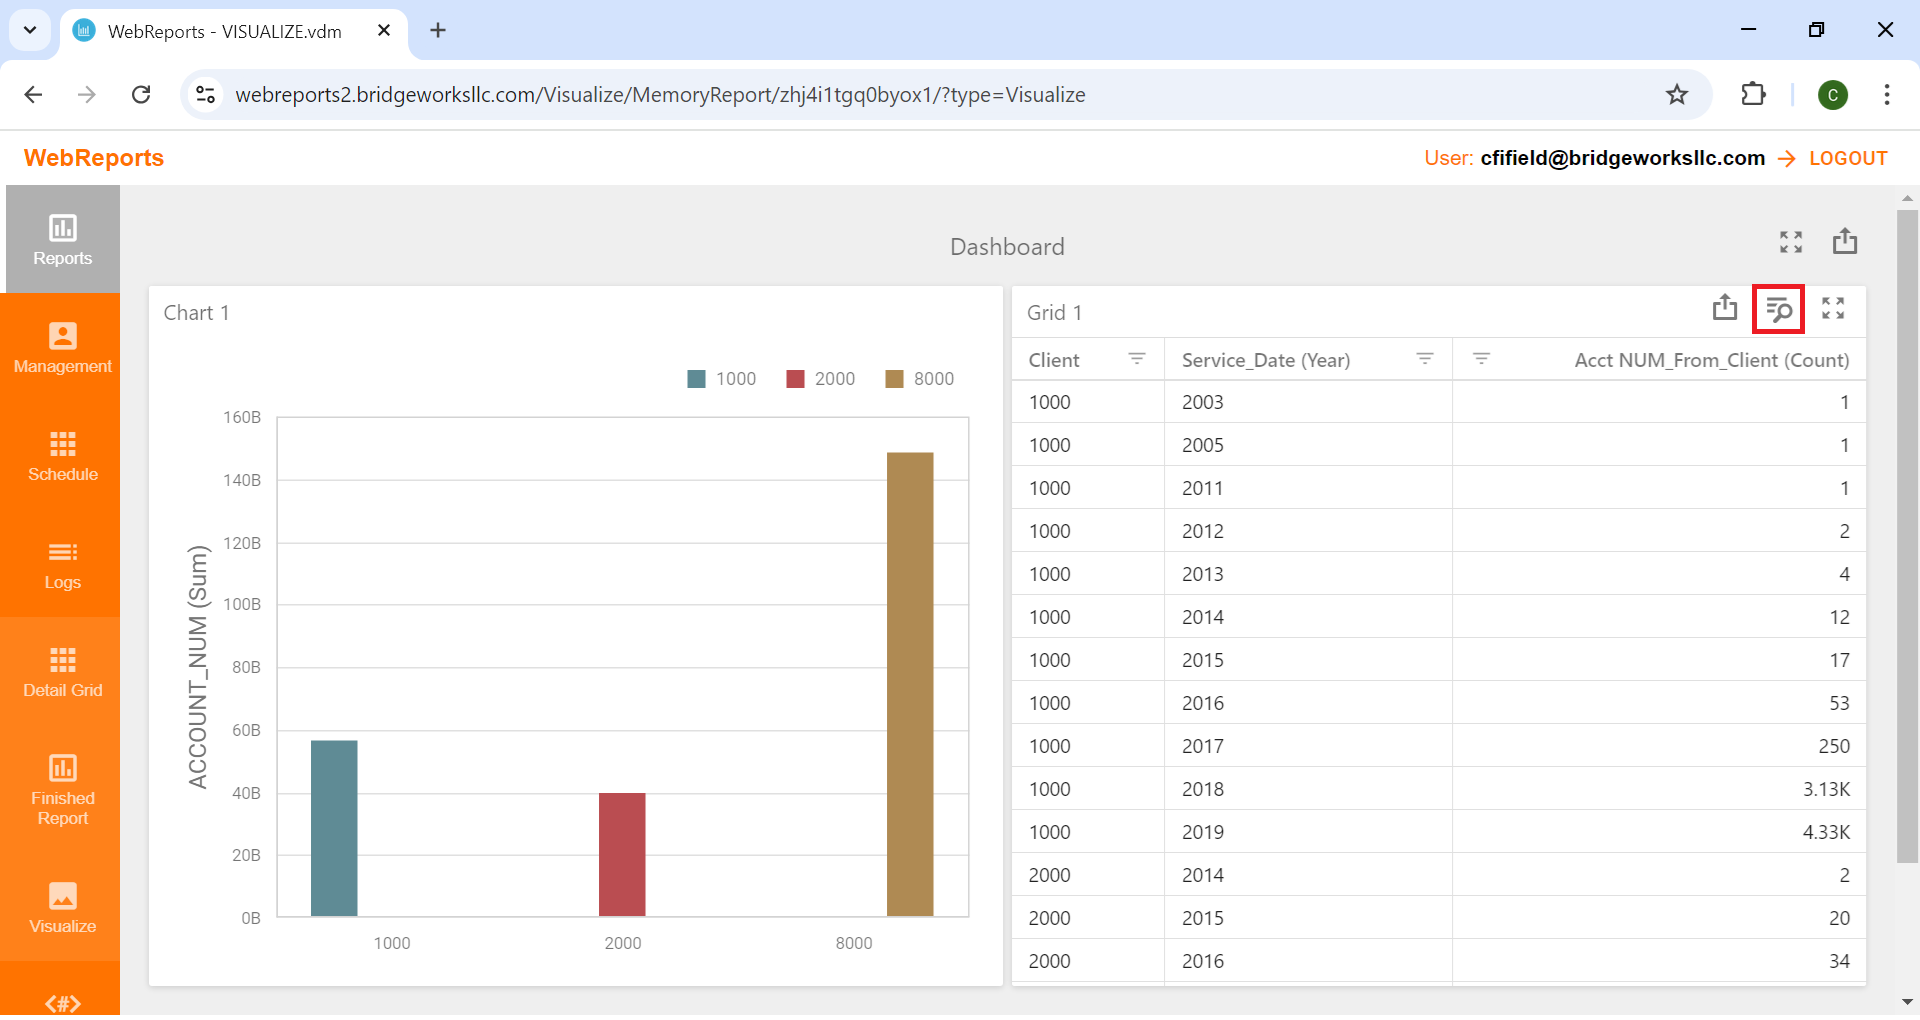This screenshot has height=1020, width=1920.
Task: Click the red 2000 legend color swatch
Action: point(795,378)
